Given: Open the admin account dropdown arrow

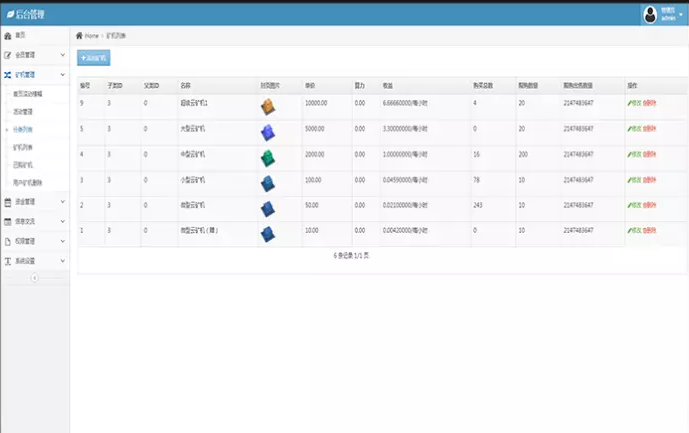Looking at the screenshot, I should 681,15.
